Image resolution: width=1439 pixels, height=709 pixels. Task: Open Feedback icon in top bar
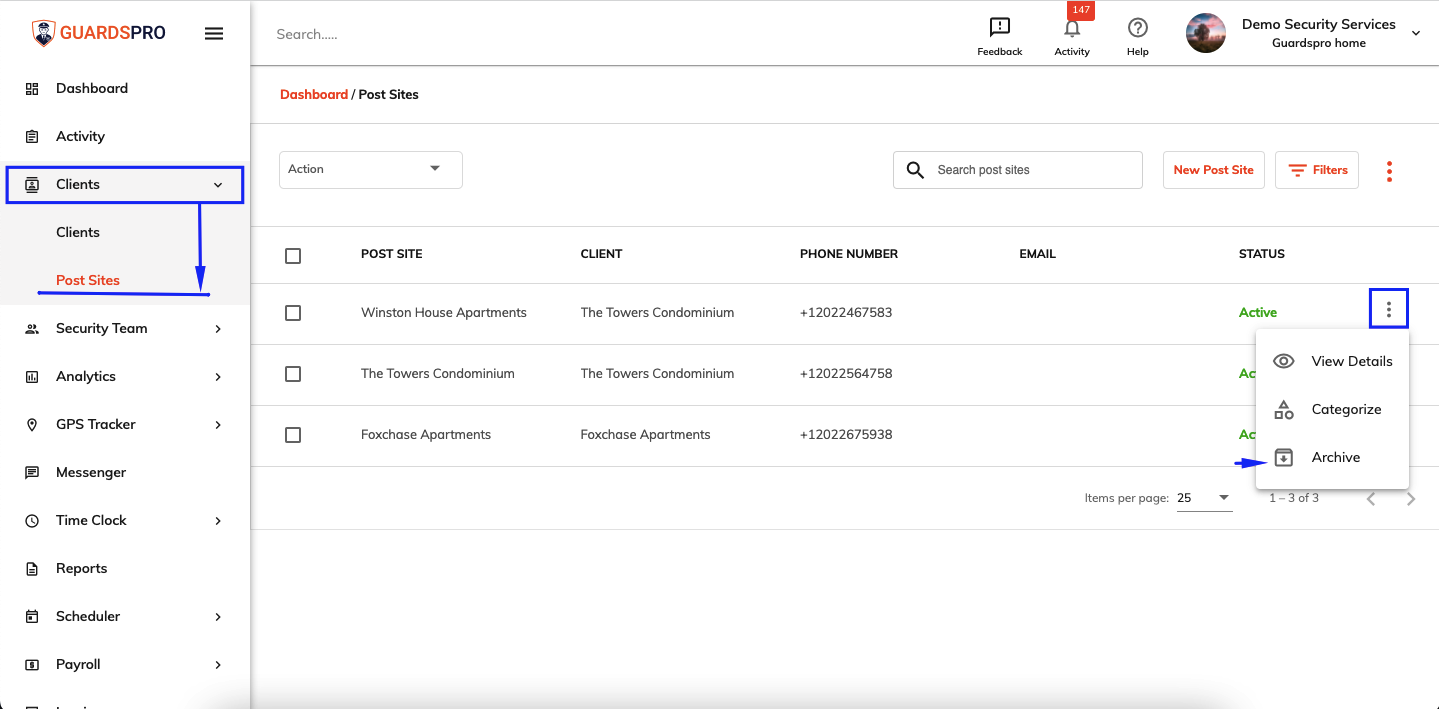(x=1000, y=36)
